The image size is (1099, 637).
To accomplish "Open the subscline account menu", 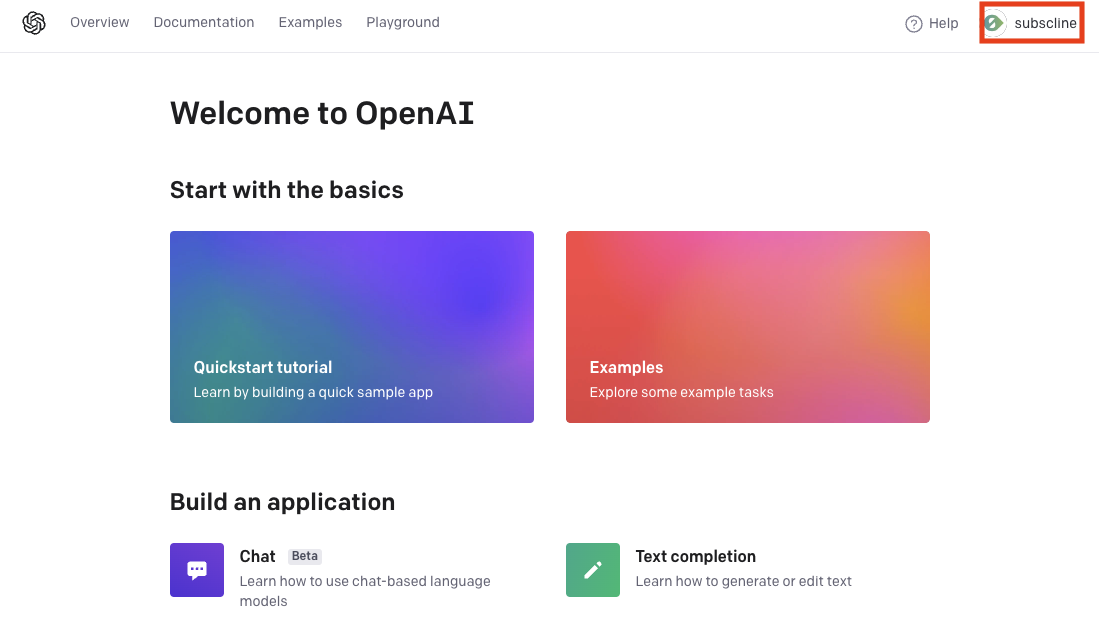I will click(1032, 23).
